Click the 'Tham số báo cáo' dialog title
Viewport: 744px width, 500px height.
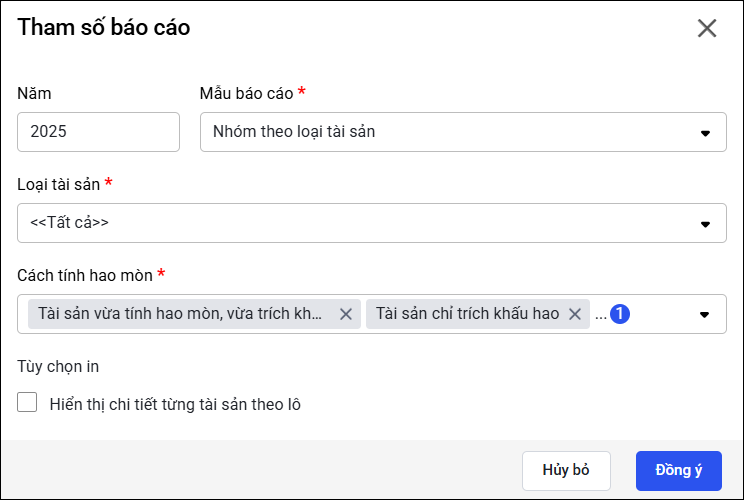pos(104,28)
